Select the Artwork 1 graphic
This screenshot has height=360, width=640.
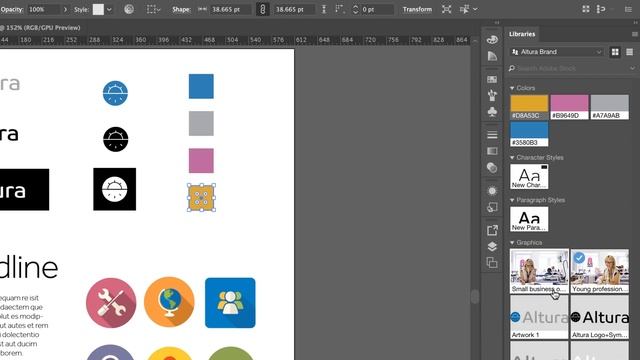(539, 317)
